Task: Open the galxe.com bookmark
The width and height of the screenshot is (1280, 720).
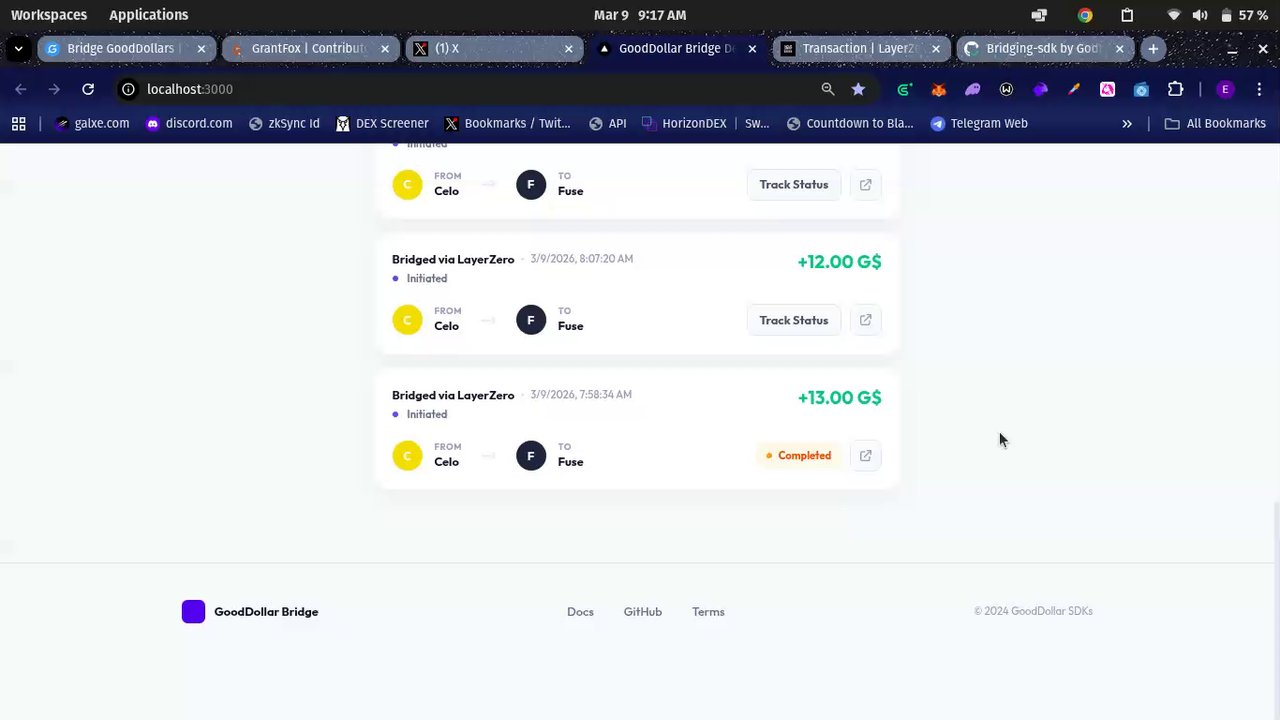Action: pos(92,124)
